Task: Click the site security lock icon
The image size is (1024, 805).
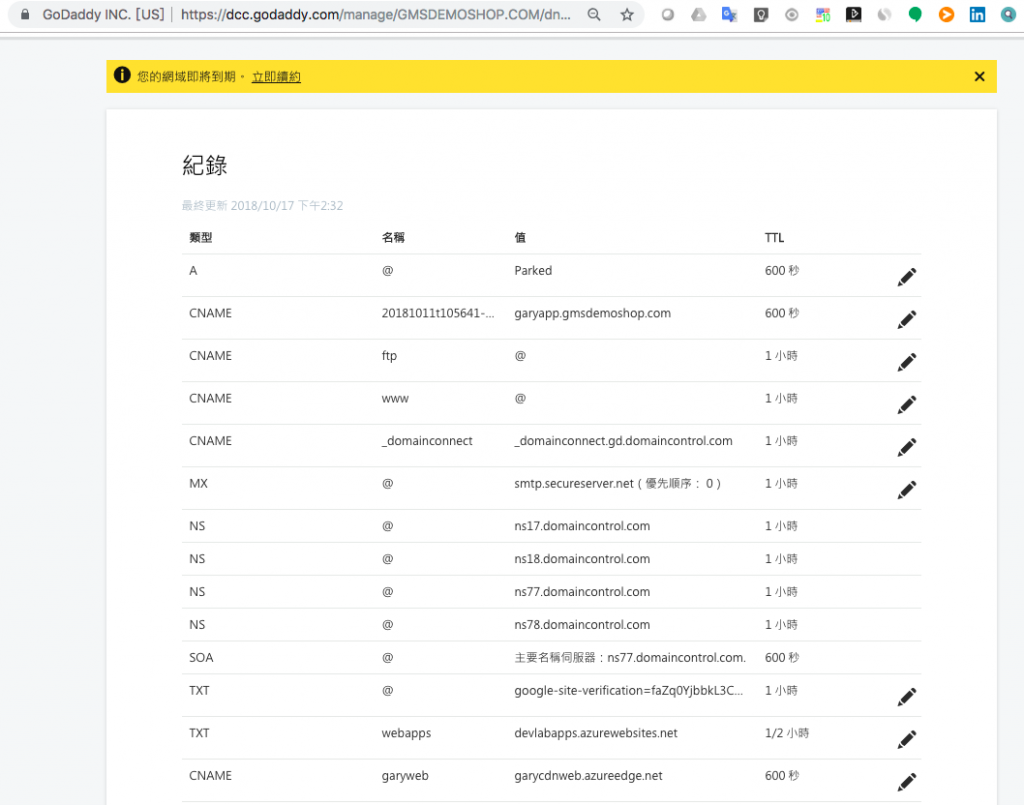Action: (x=25, y=14)
